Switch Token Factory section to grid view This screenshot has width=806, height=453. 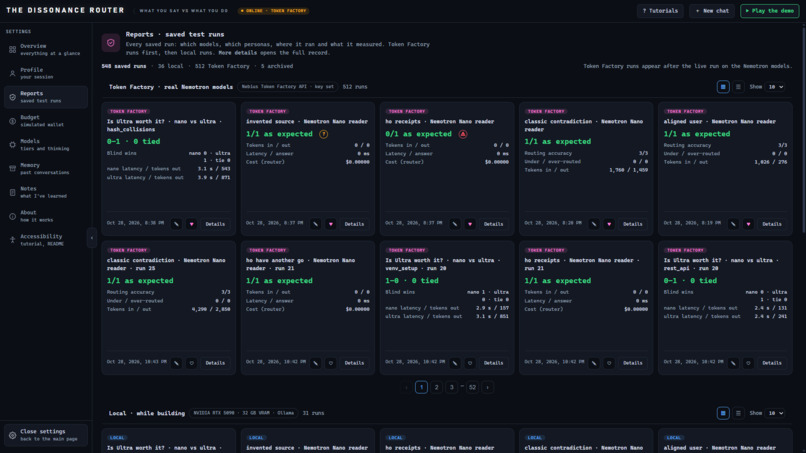[x=723, y=87]
